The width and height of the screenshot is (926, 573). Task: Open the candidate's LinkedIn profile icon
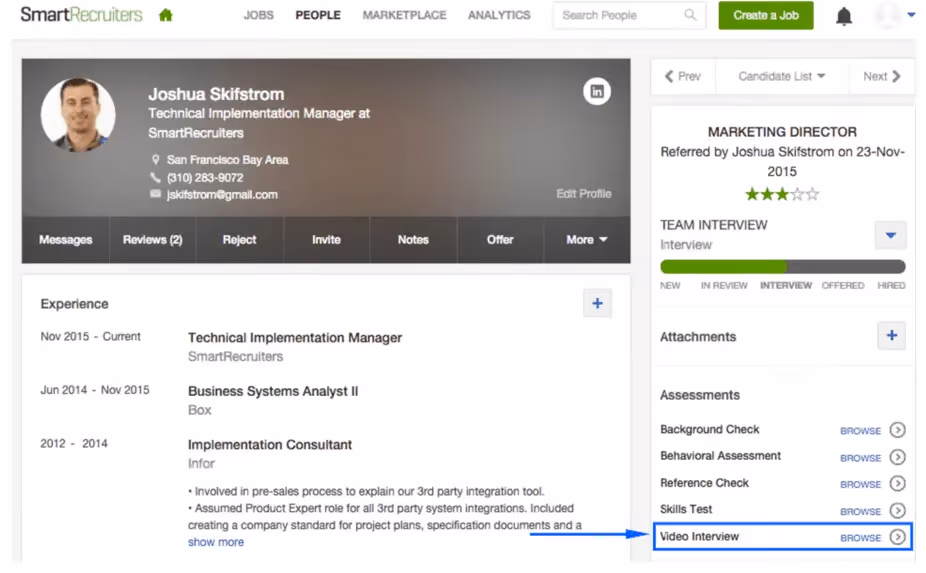(x=597, y=92)
